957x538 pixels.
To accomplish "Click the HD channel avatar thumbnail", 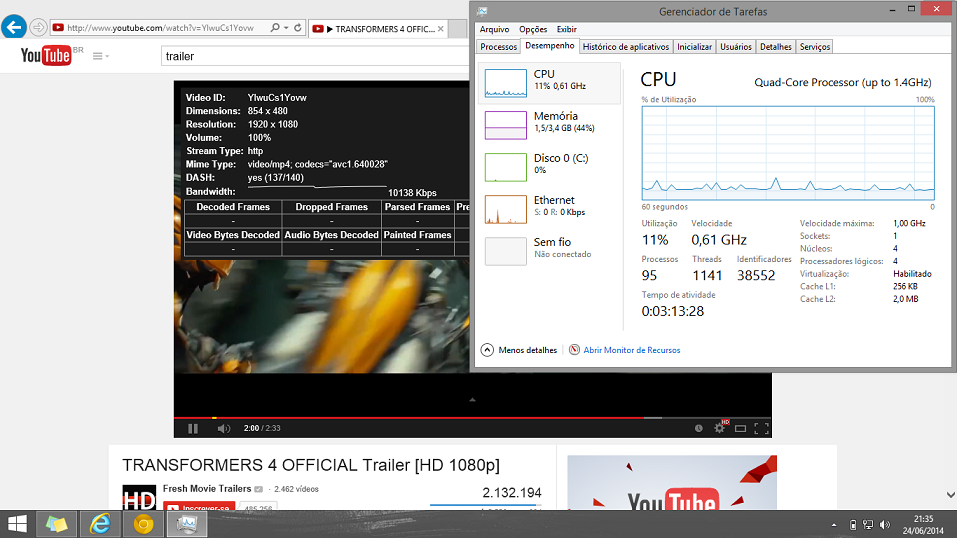I will point(139,497).
